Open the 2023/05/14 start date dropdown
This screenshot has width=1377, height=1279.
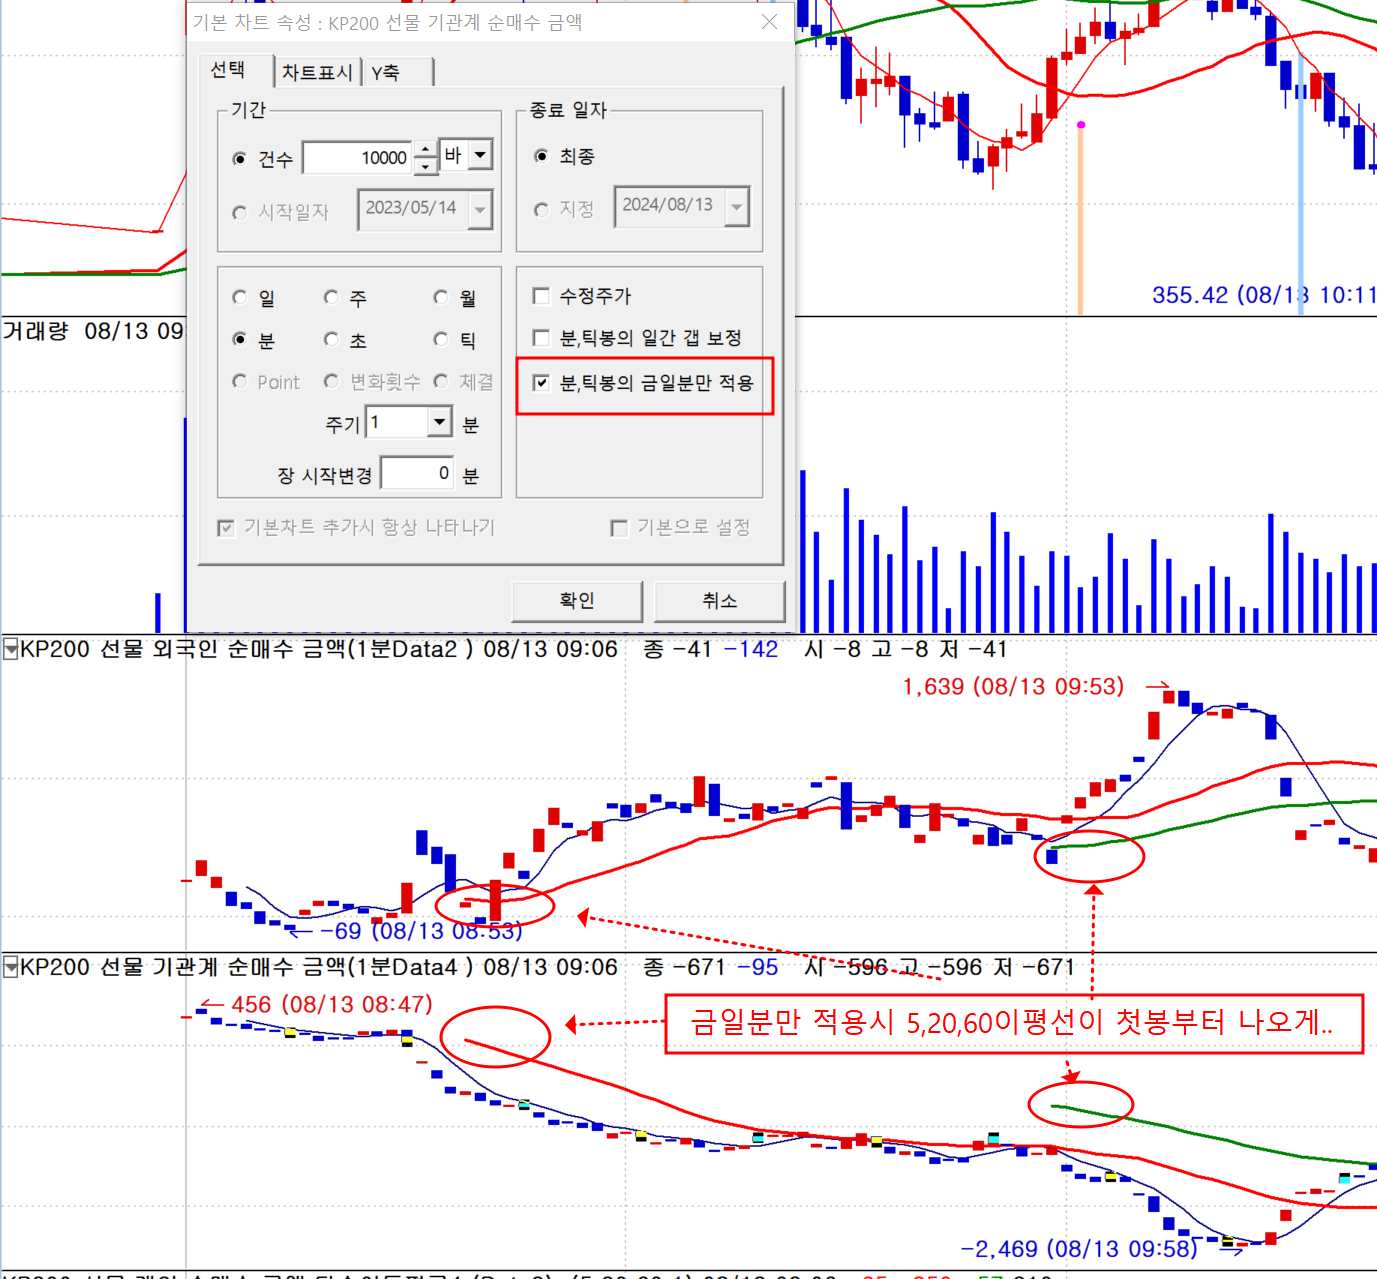coord(480,210)
